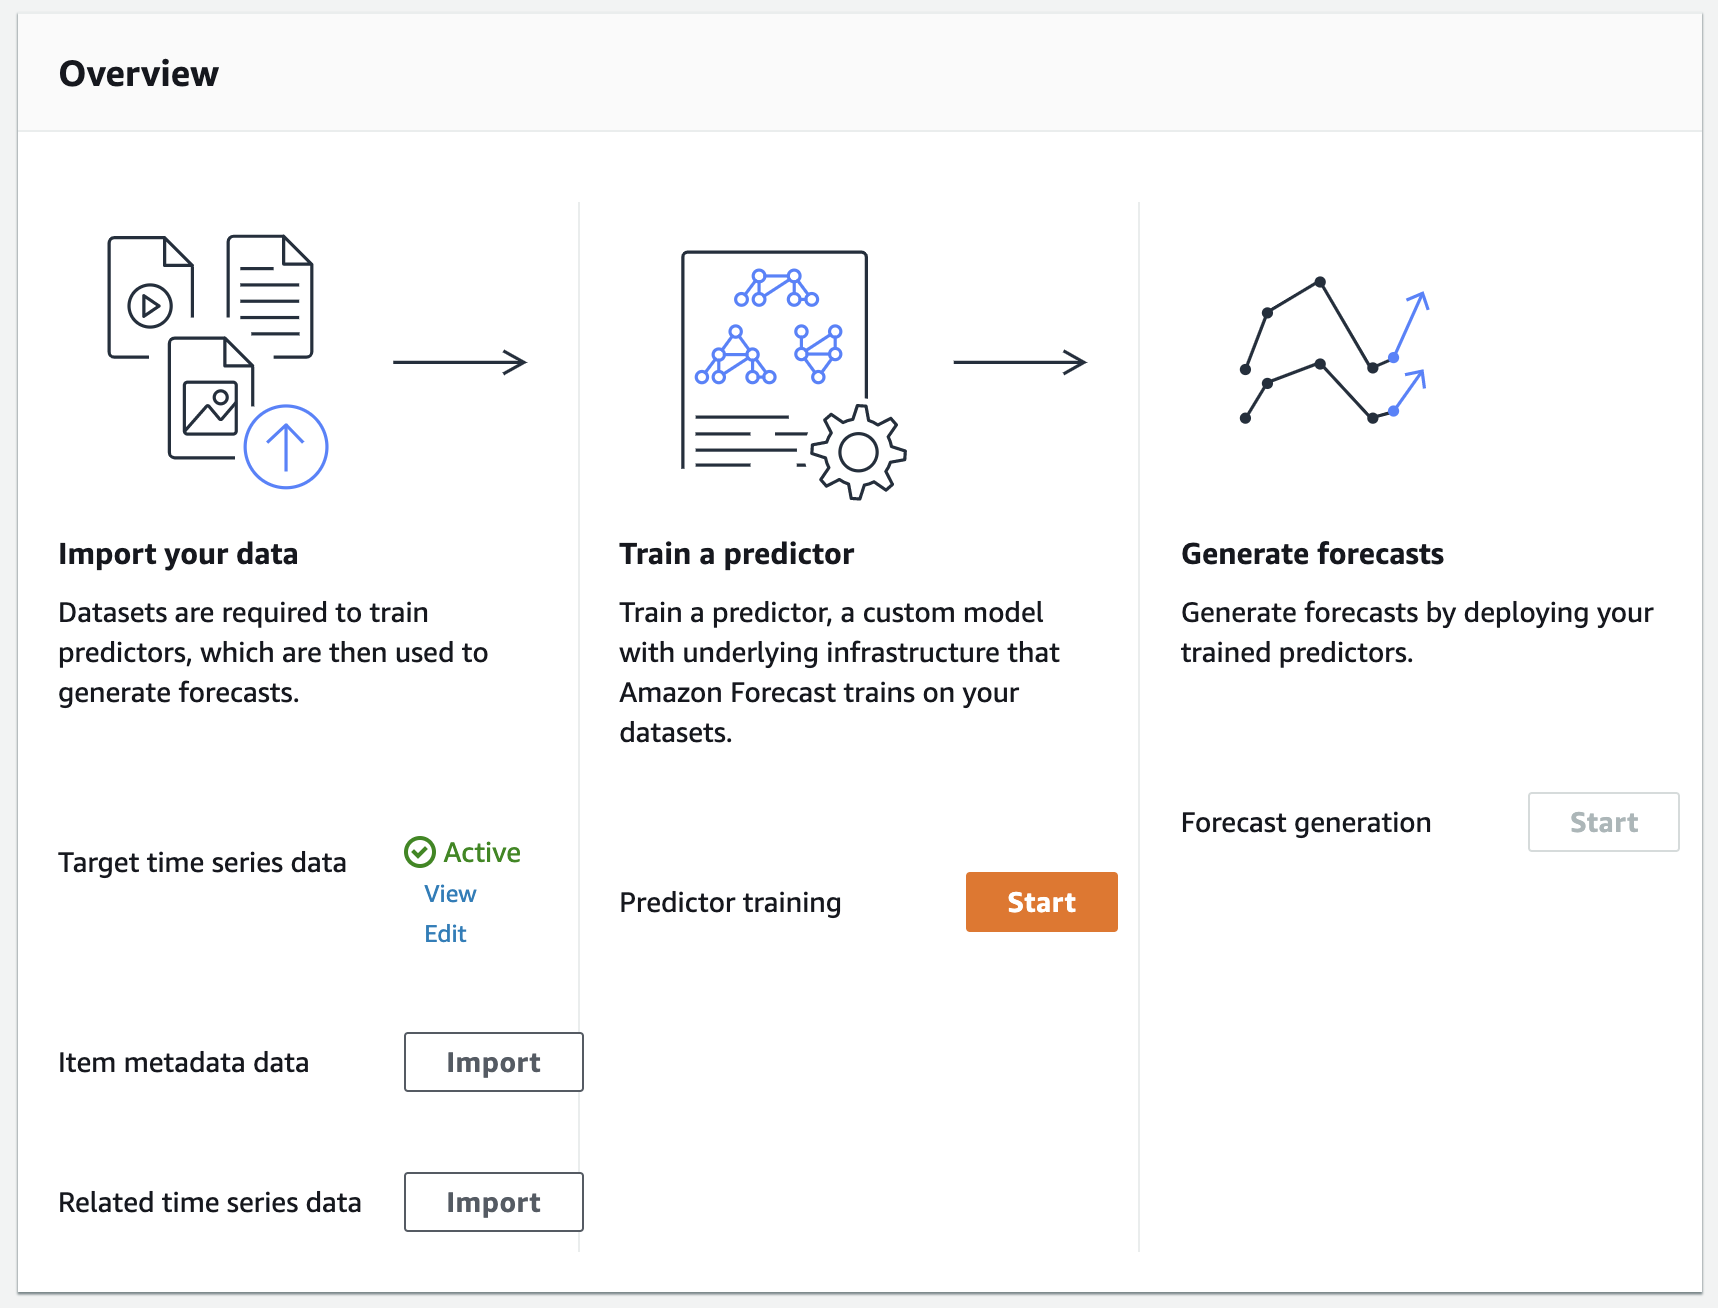1718x1308 pixels.
Task: Import related time series data
Action: [x=493, y=1202]
